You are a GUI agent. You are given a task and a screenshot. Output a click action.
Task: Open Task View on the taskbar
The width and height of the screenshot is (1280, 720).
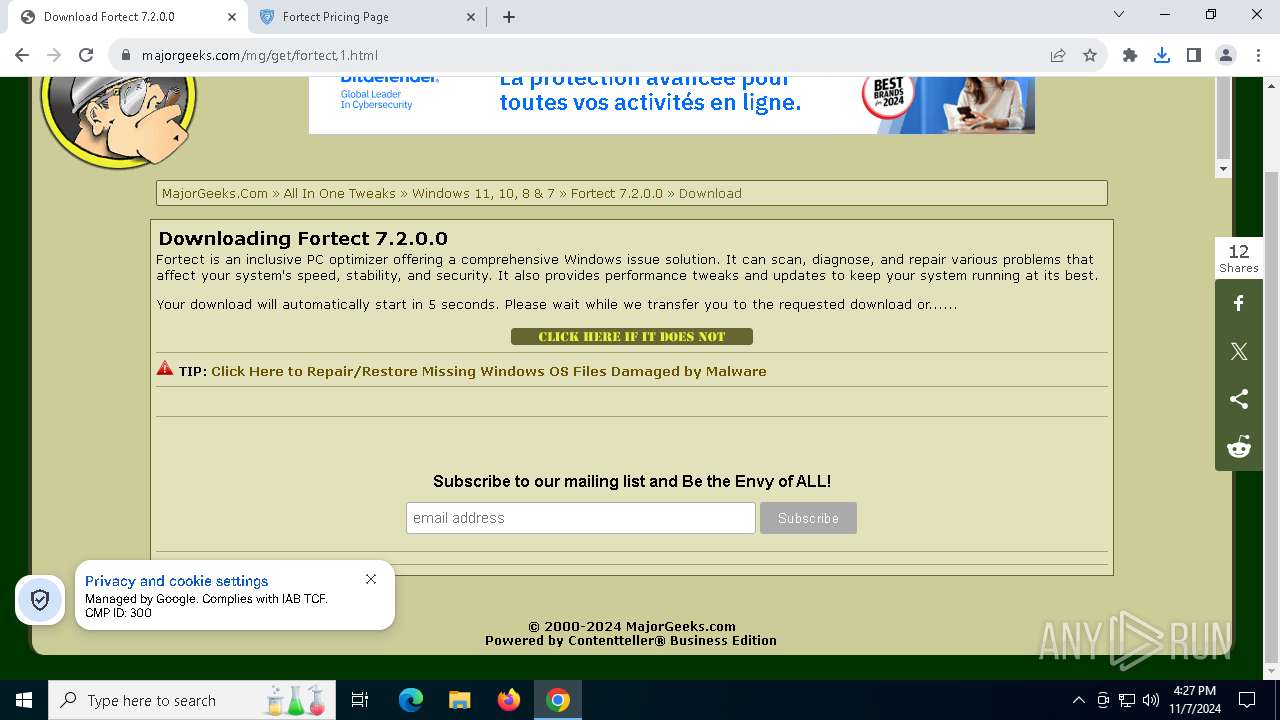pos(360,700)
